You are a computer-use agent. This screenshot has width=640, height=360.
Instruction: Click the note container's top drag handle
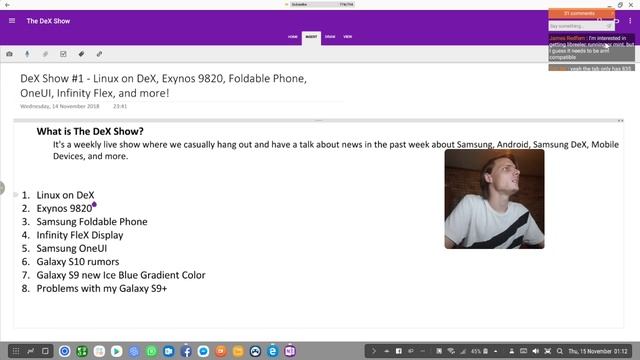pos(318,120)
